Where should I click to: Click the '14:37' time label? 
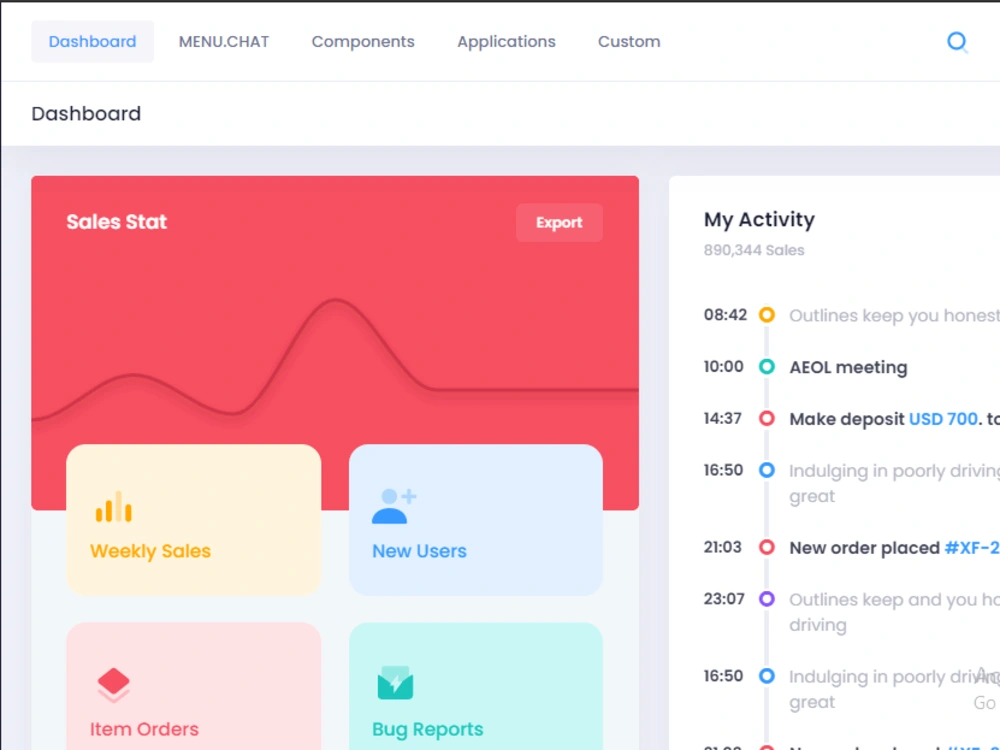(723, 418)
